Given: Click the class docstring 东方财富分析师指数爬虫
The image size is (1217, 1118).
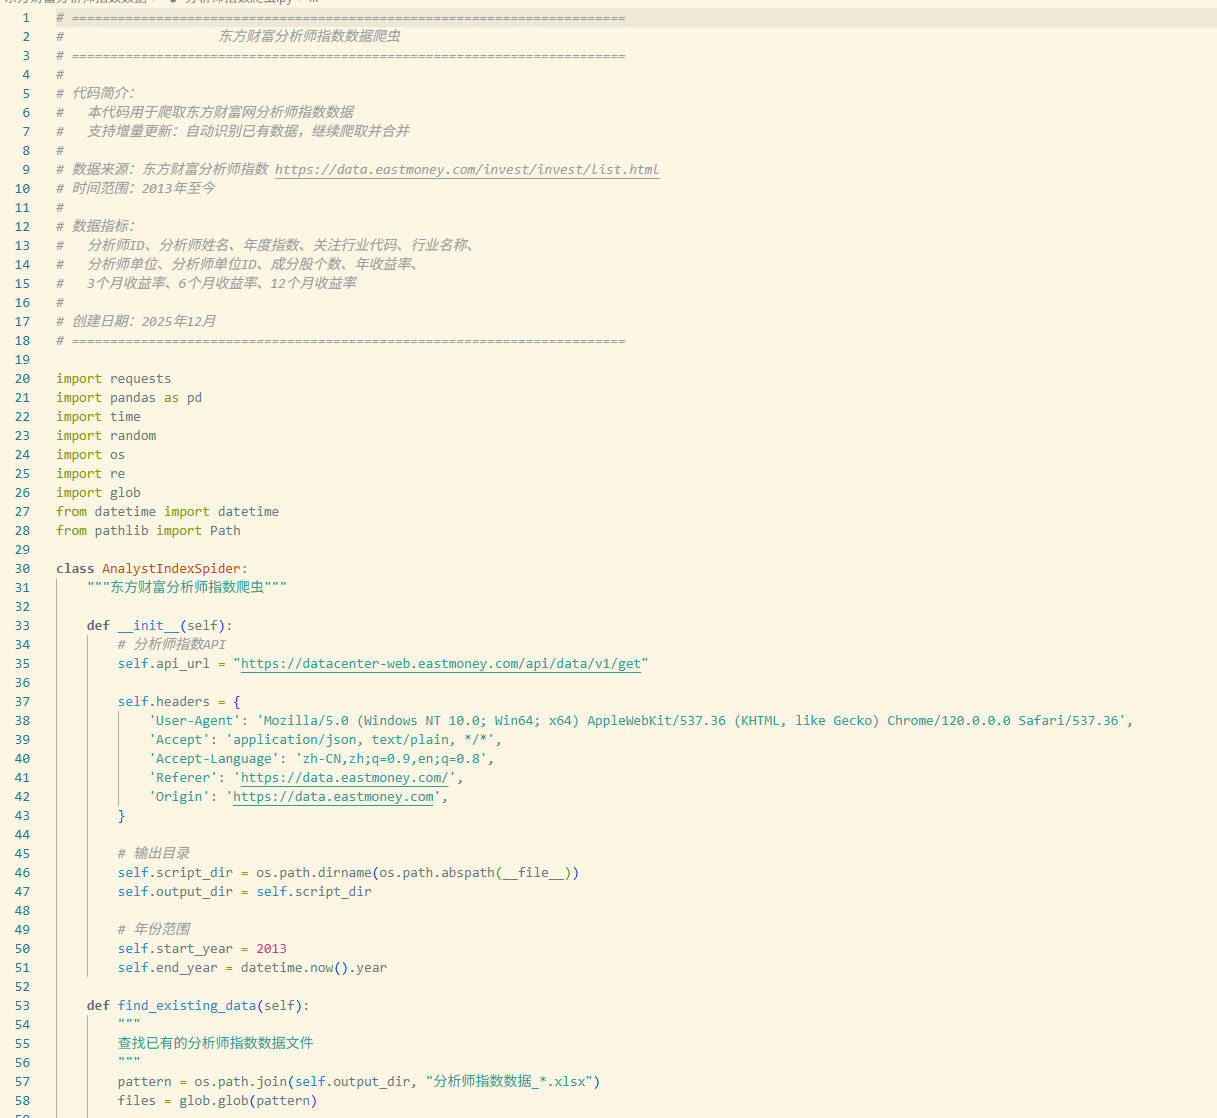Looking at the screenshot, I should click(x=187, y=587).
